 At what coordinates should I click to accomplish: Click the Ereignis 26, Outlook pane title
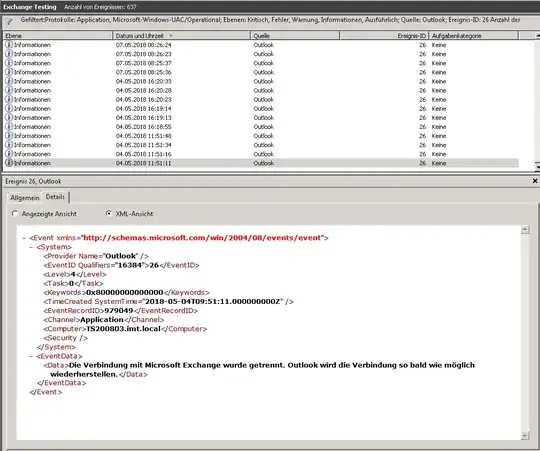(x=33, y=181)
